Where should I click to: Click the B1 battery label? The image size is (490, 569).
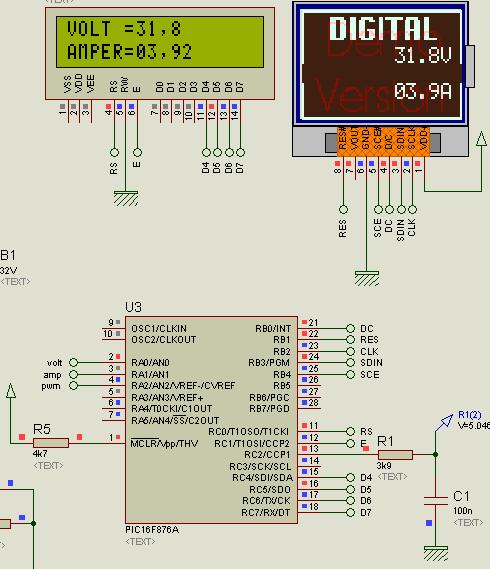(x=8, y=255)
